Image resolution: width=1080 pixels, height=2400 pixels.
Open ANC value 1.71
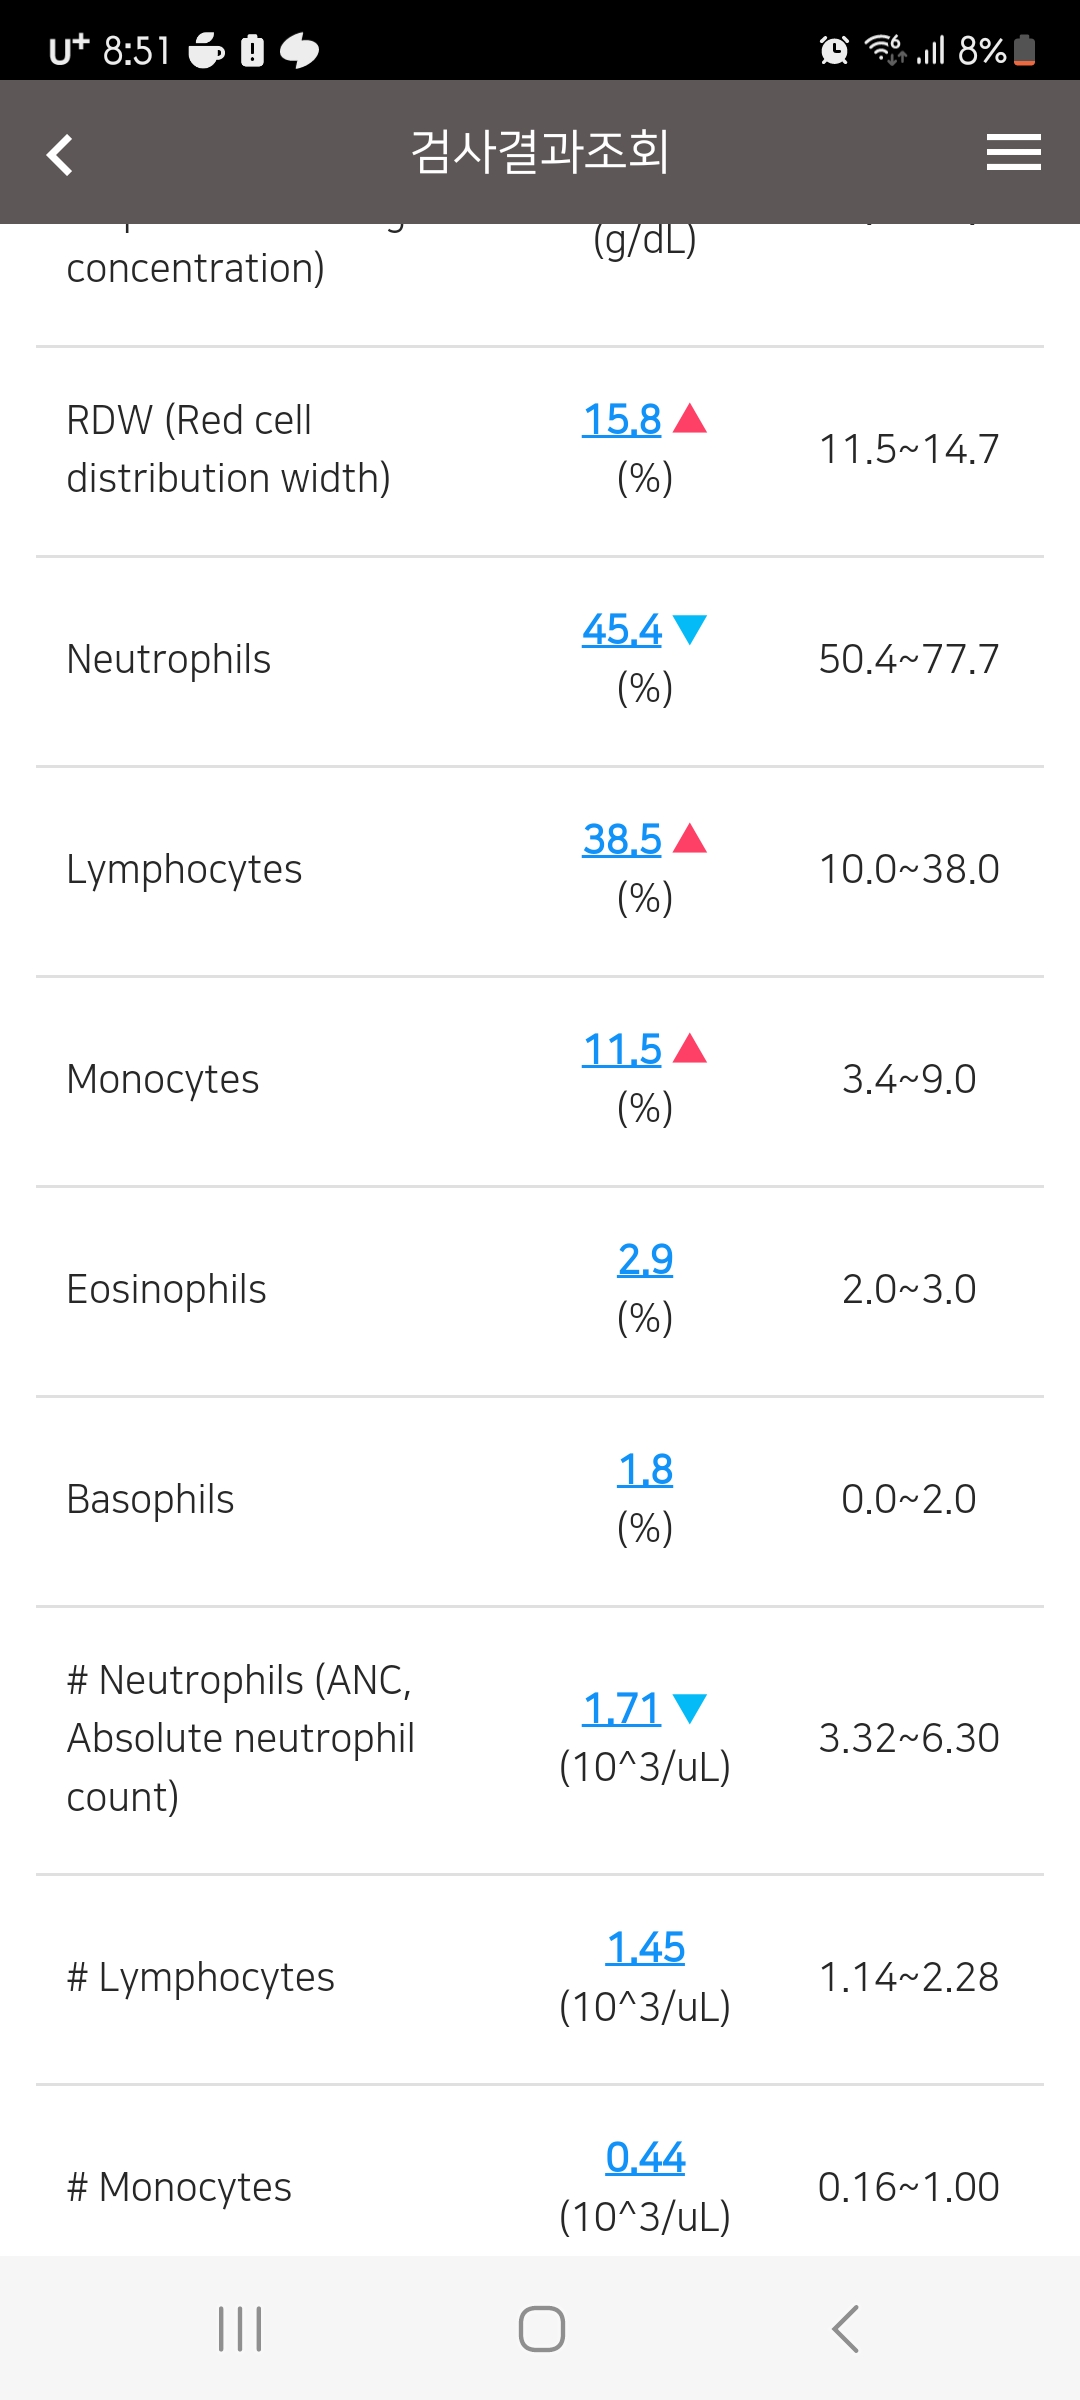(622, 1708)
